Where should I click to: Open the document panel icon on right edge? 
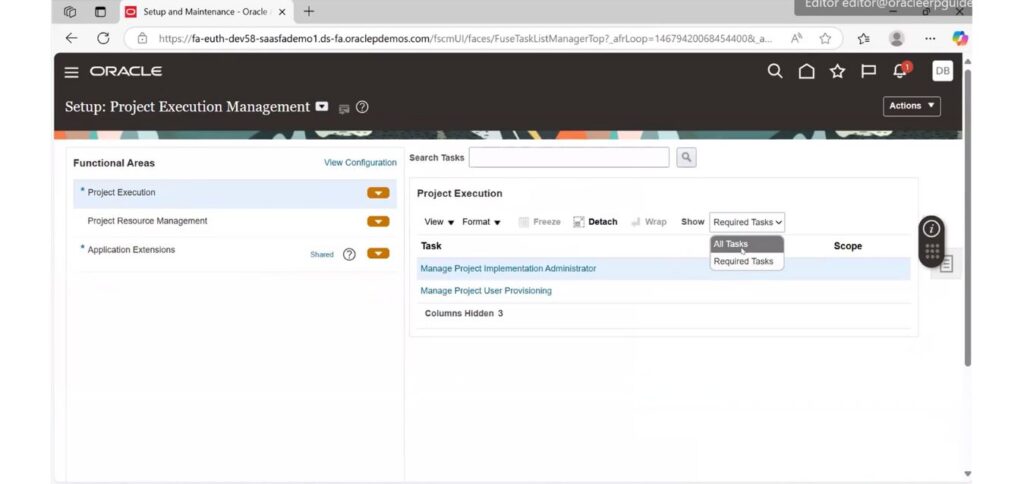pyautogui.click(x=946, y=264)
